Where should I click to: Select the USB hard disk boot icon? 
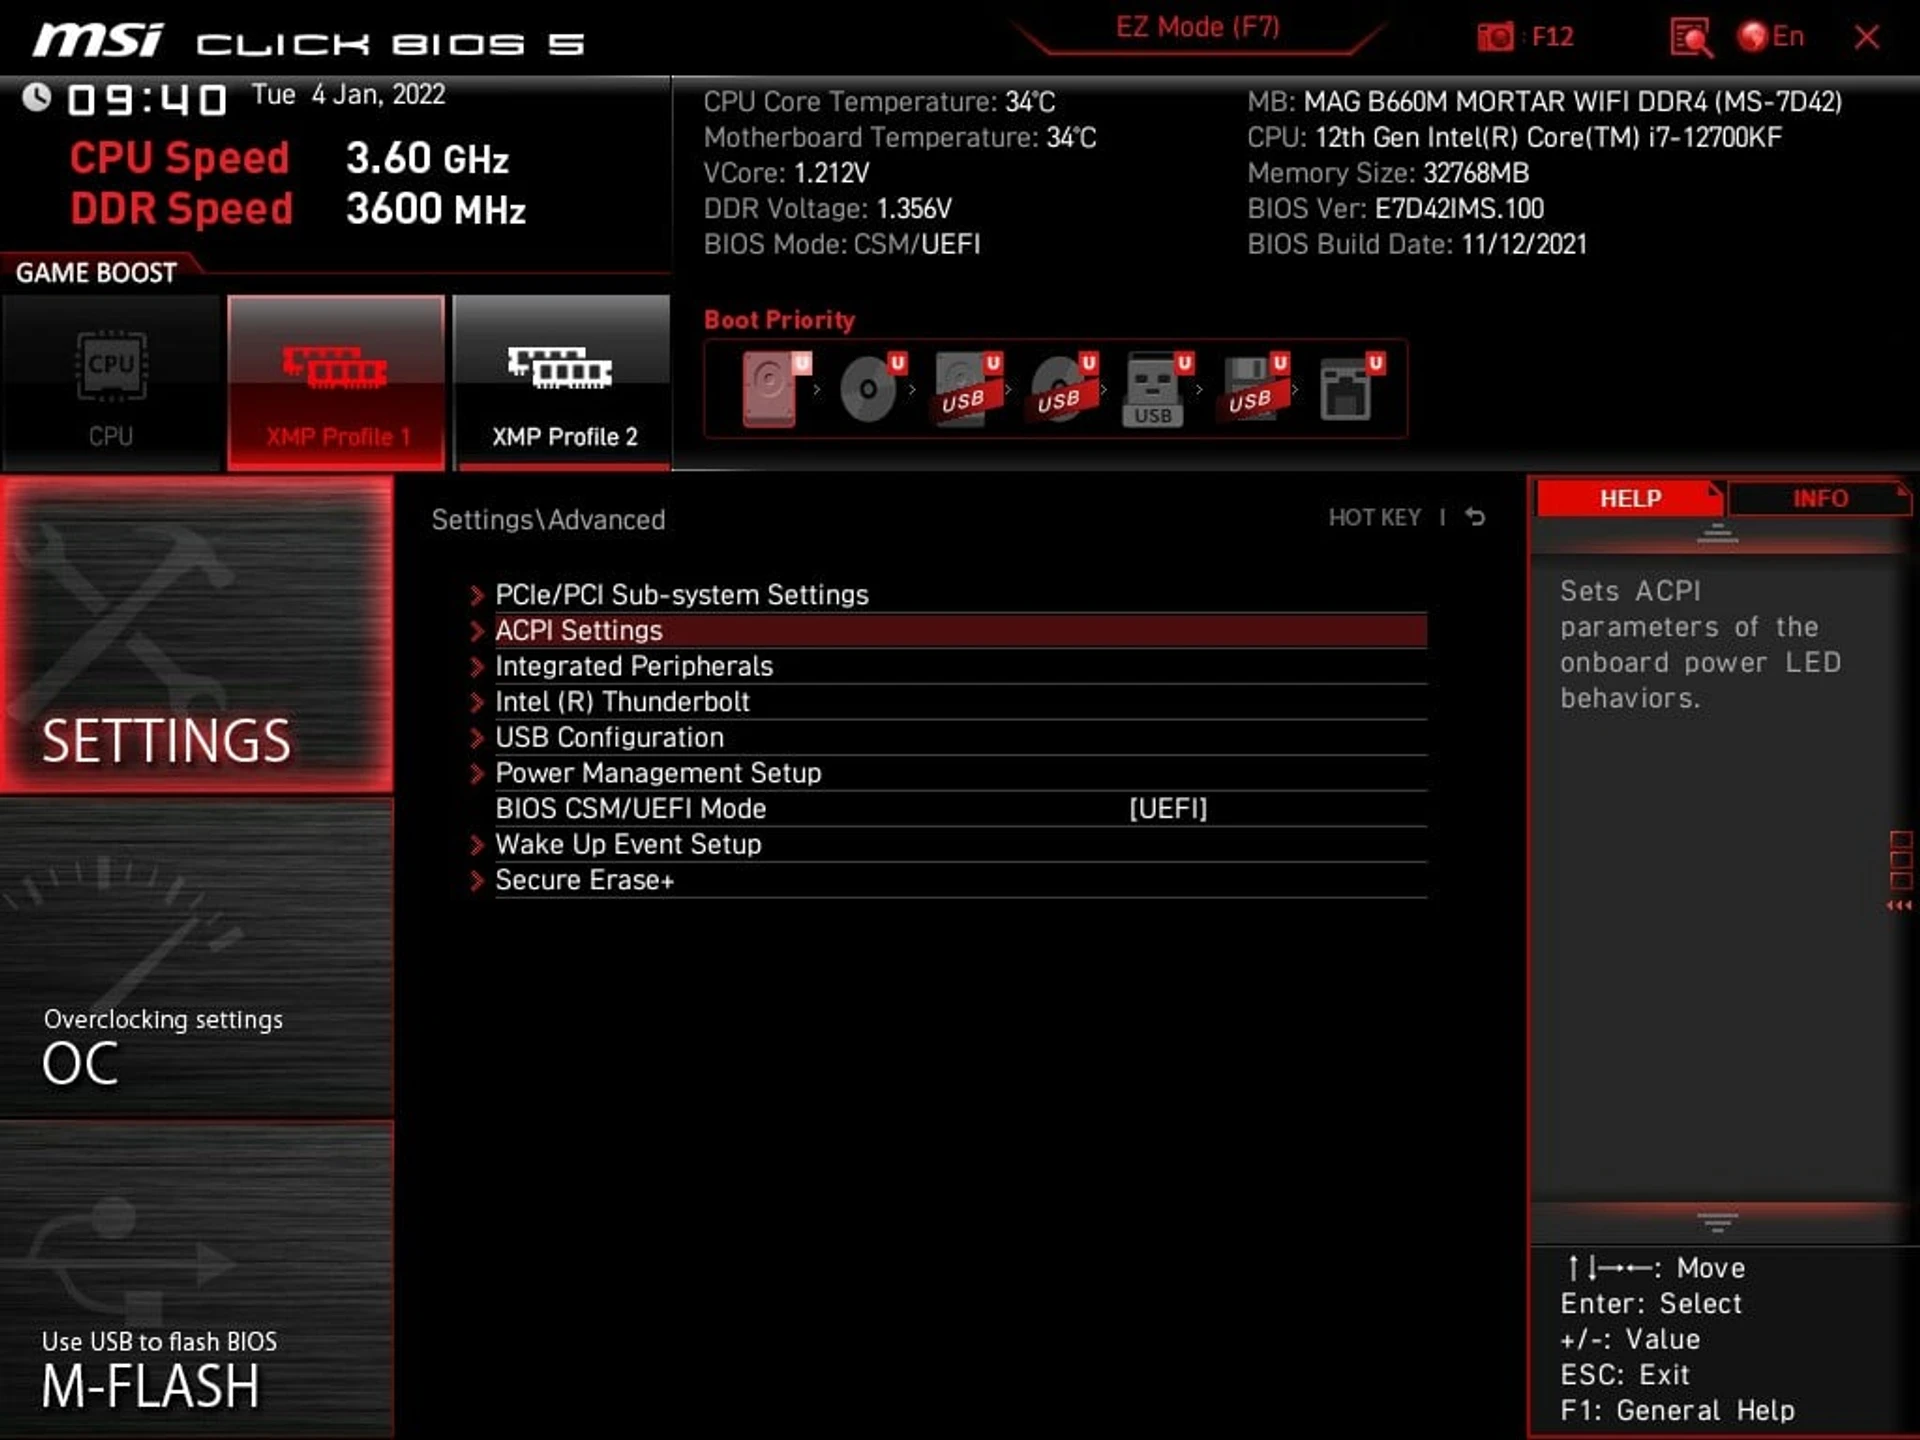pos(966,389)
